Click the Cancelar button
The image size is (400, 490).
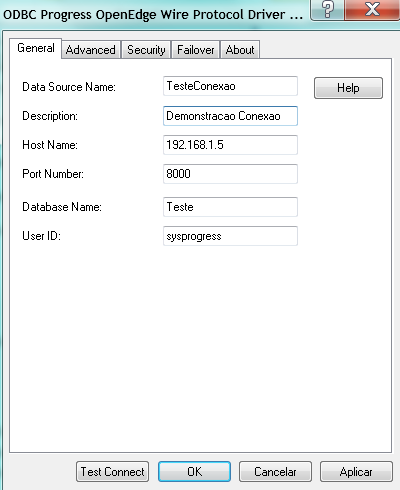[x=275, y=472]
